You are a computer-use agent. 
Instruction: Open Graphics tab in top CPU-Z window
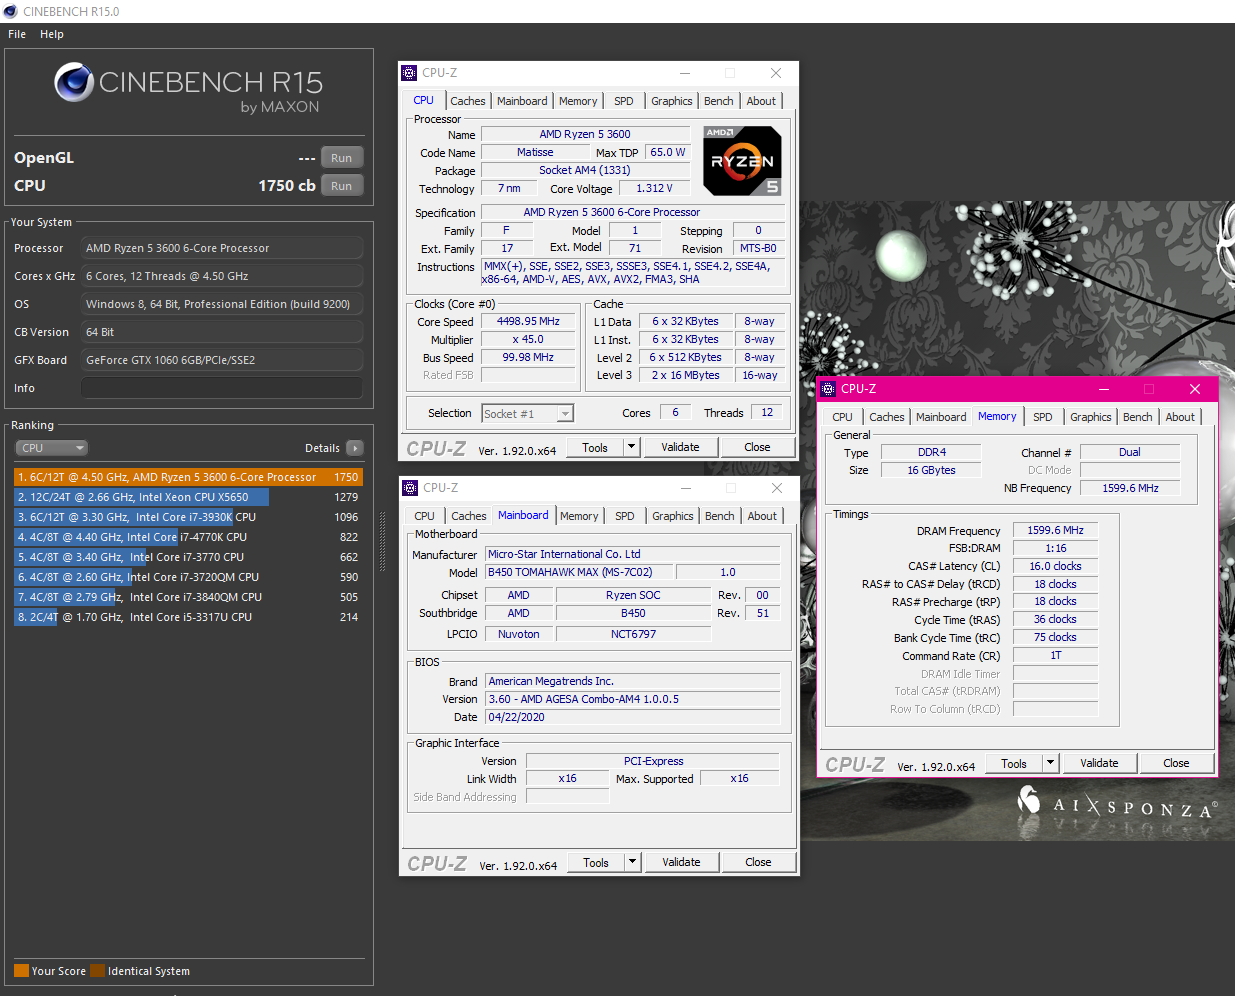(671, 101)
